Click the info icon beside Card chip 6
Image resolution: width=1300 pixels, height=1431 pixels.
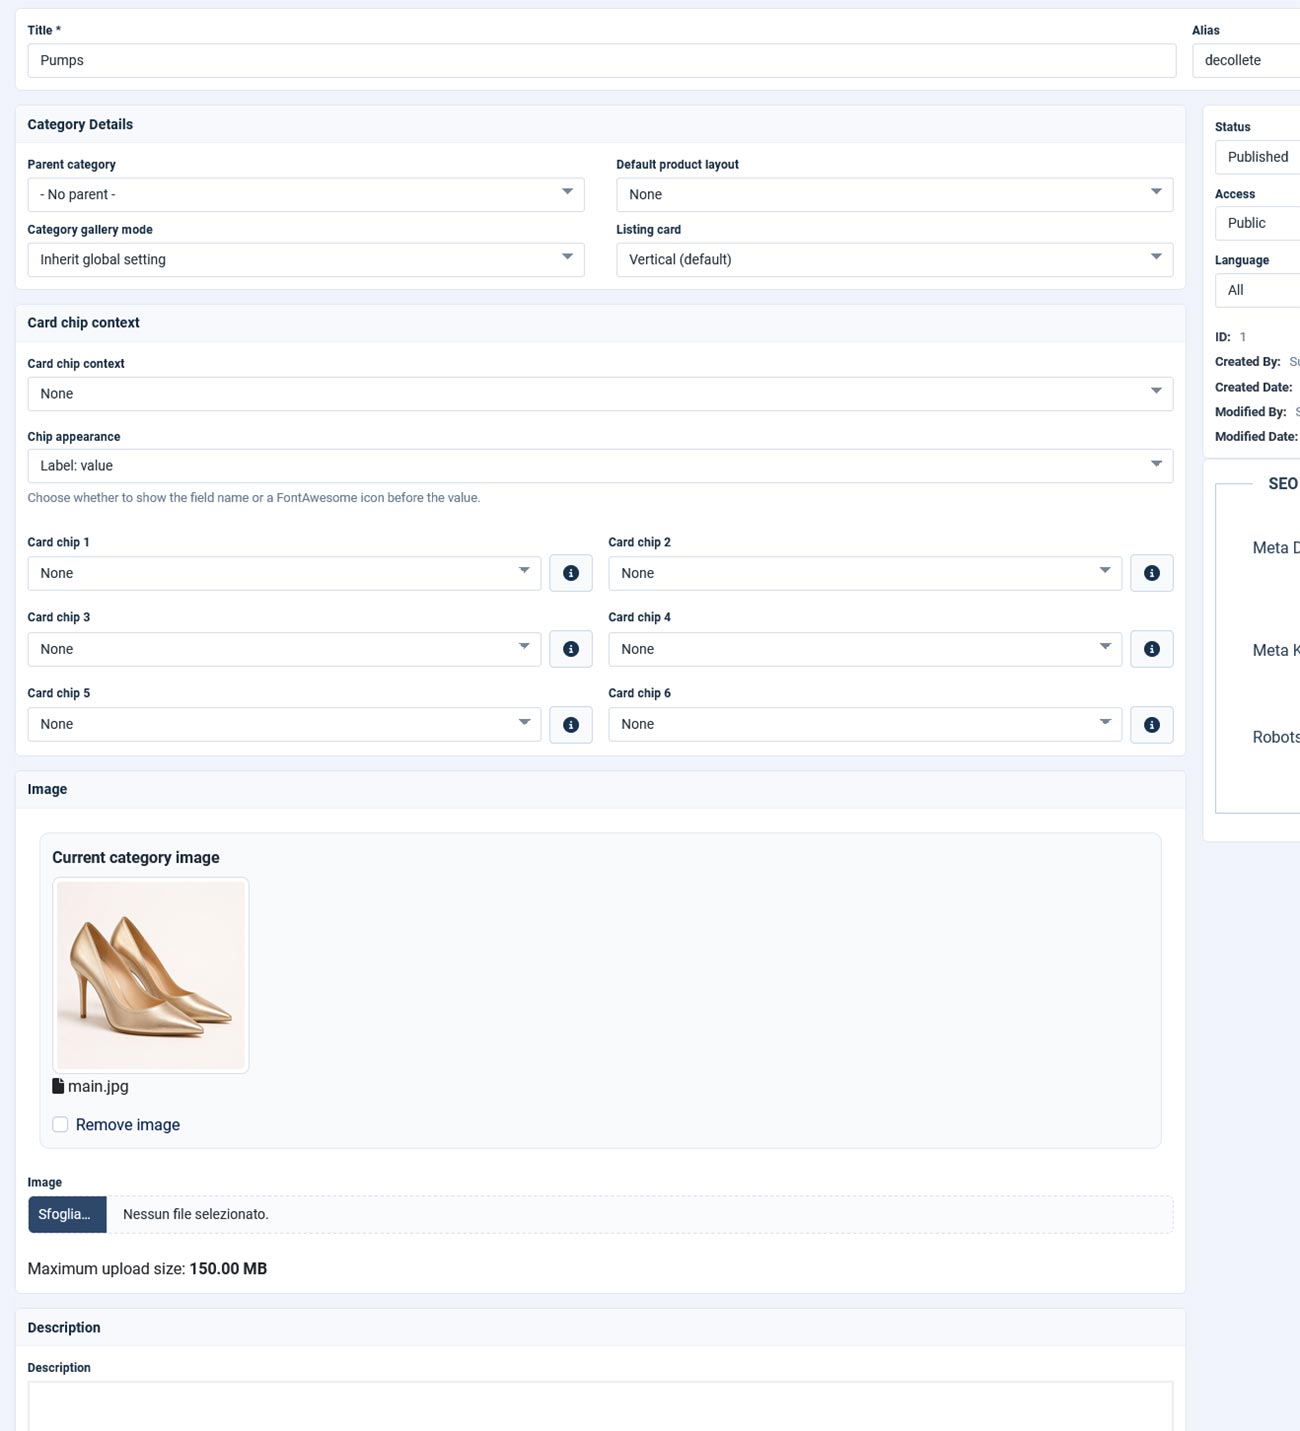[x=1151, y=725]
